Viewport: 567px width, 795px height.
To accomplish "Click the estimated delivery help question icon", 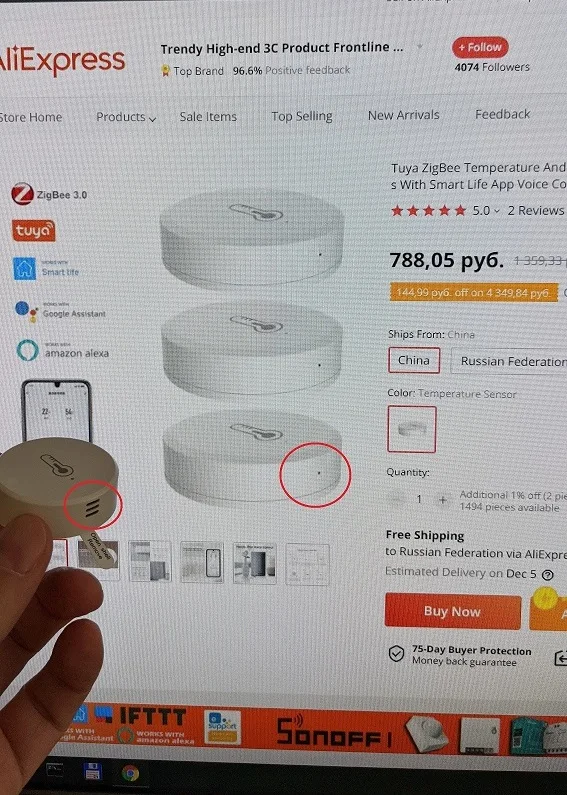I will (x=547, y=574).
